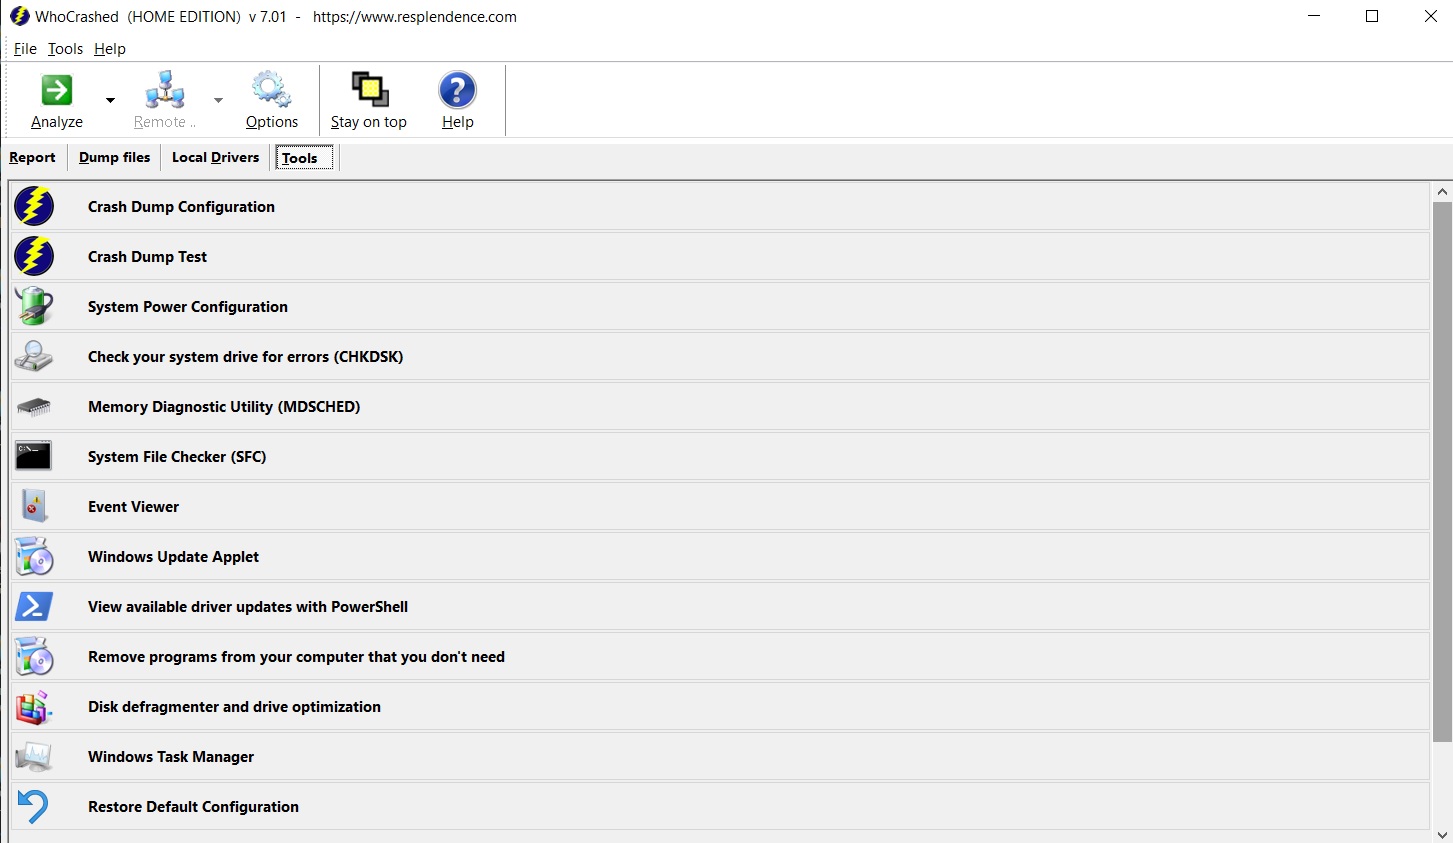
Task: Click the scrollbar down arrow
Action: pyautogui.click(x=1442, y=834)
